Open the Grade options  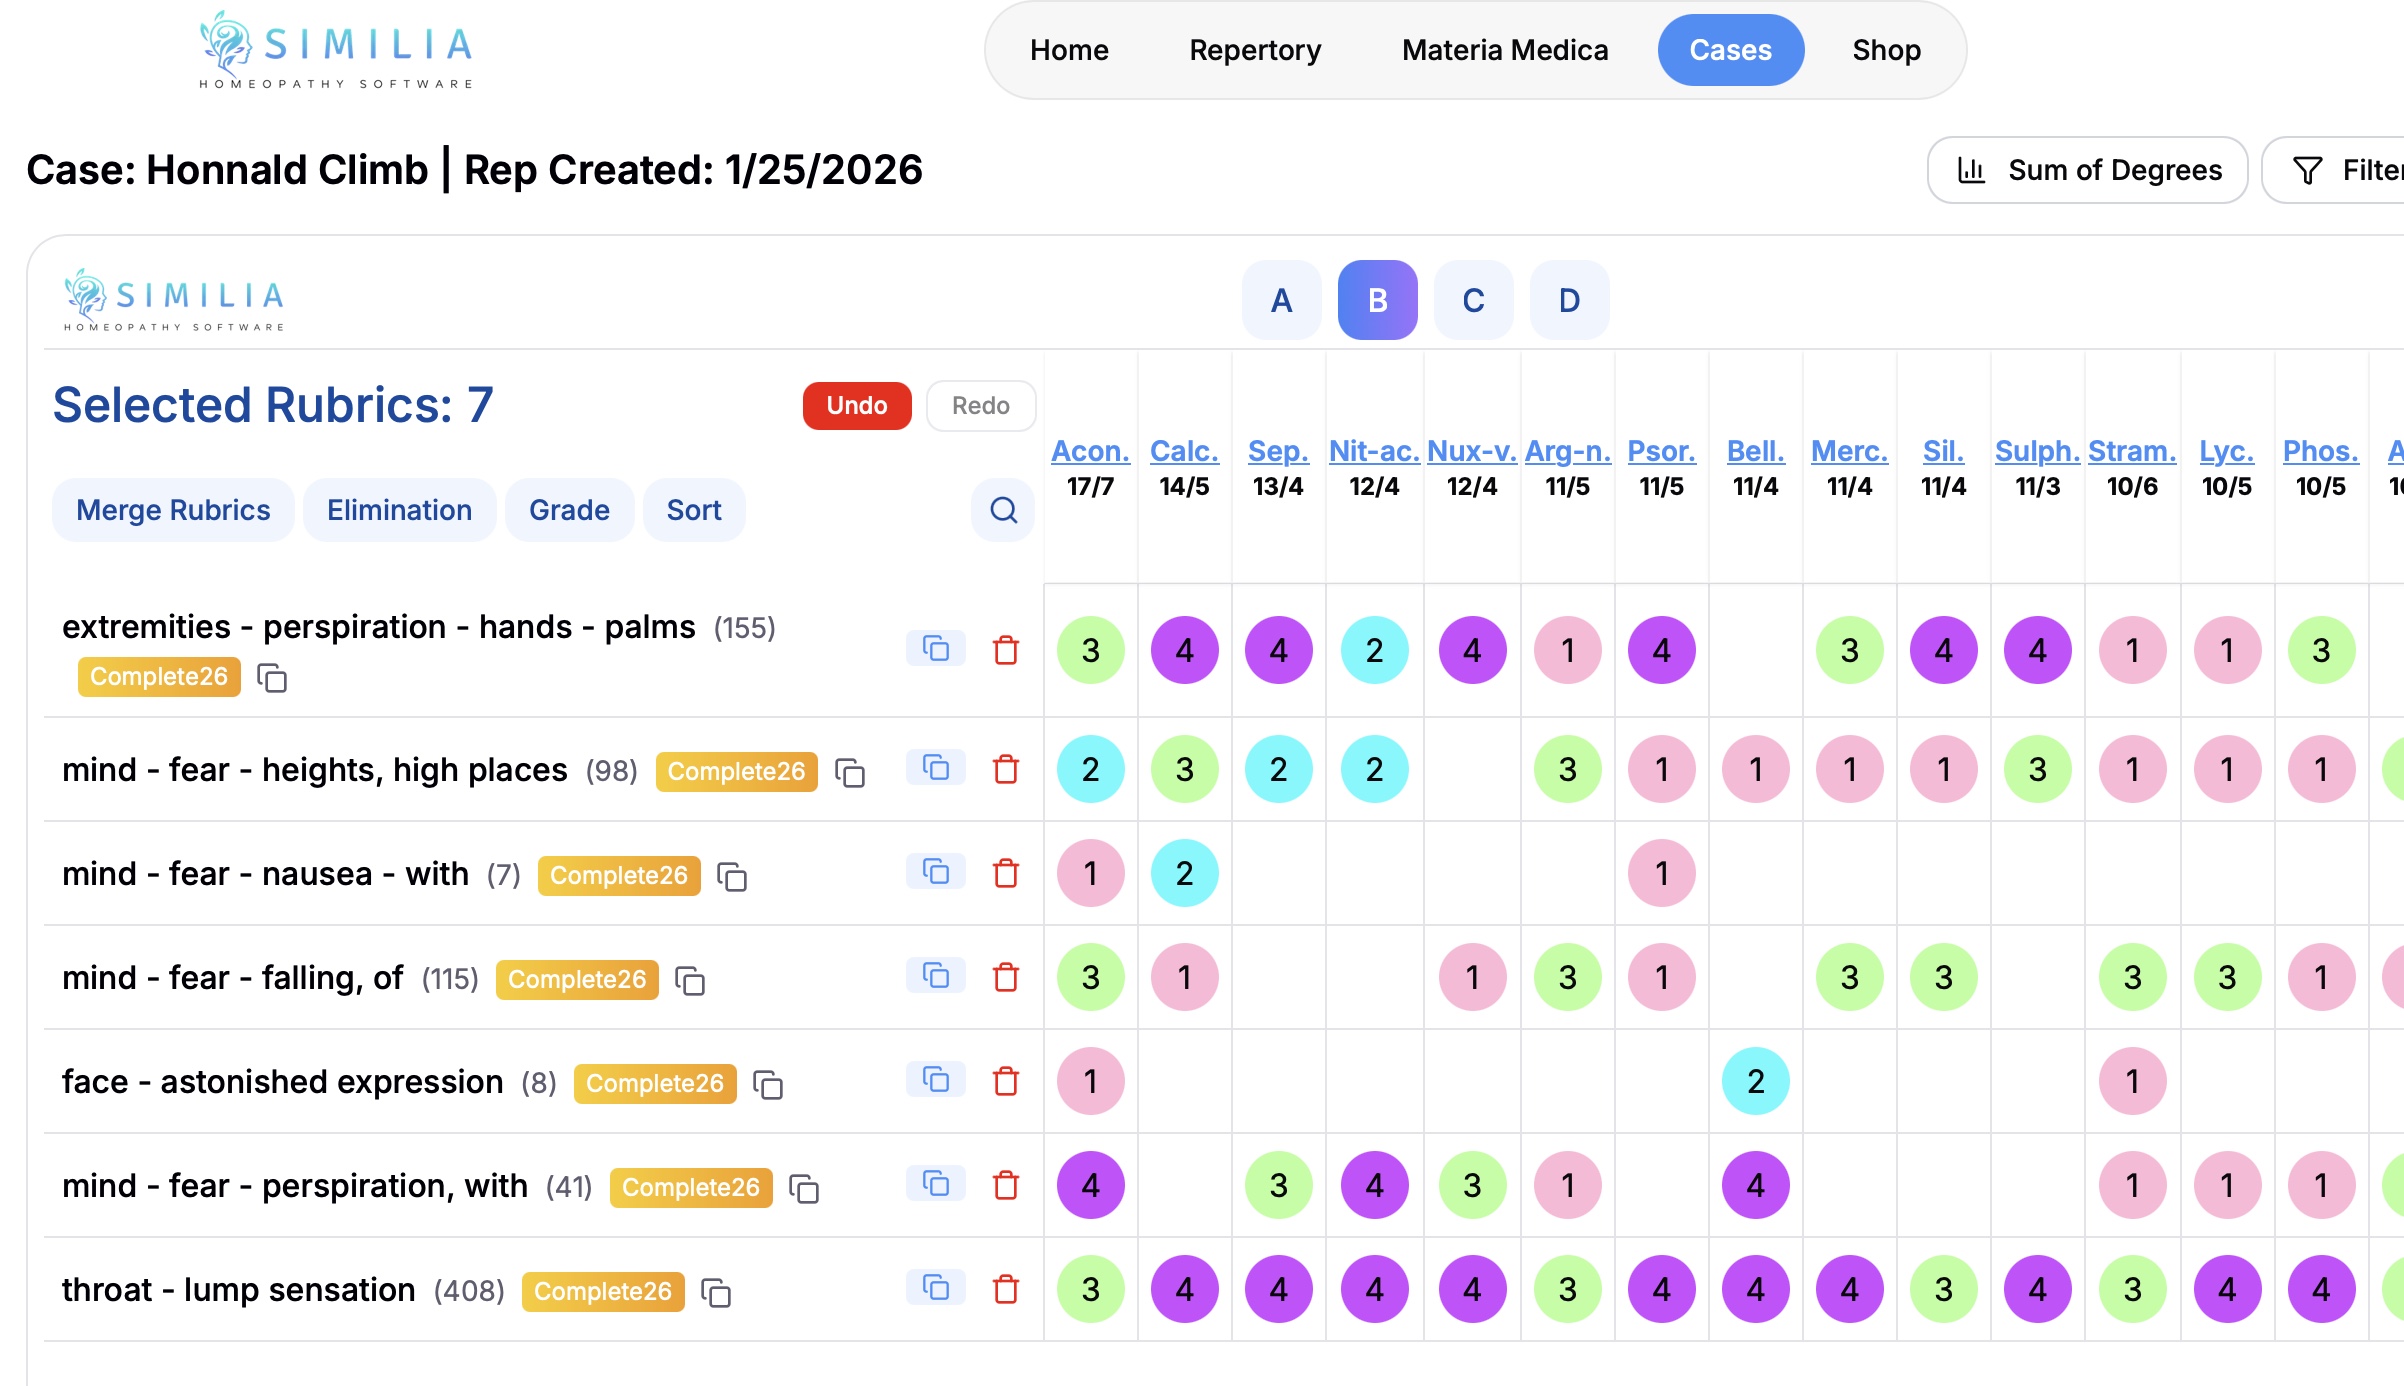[x=569, y=510]
